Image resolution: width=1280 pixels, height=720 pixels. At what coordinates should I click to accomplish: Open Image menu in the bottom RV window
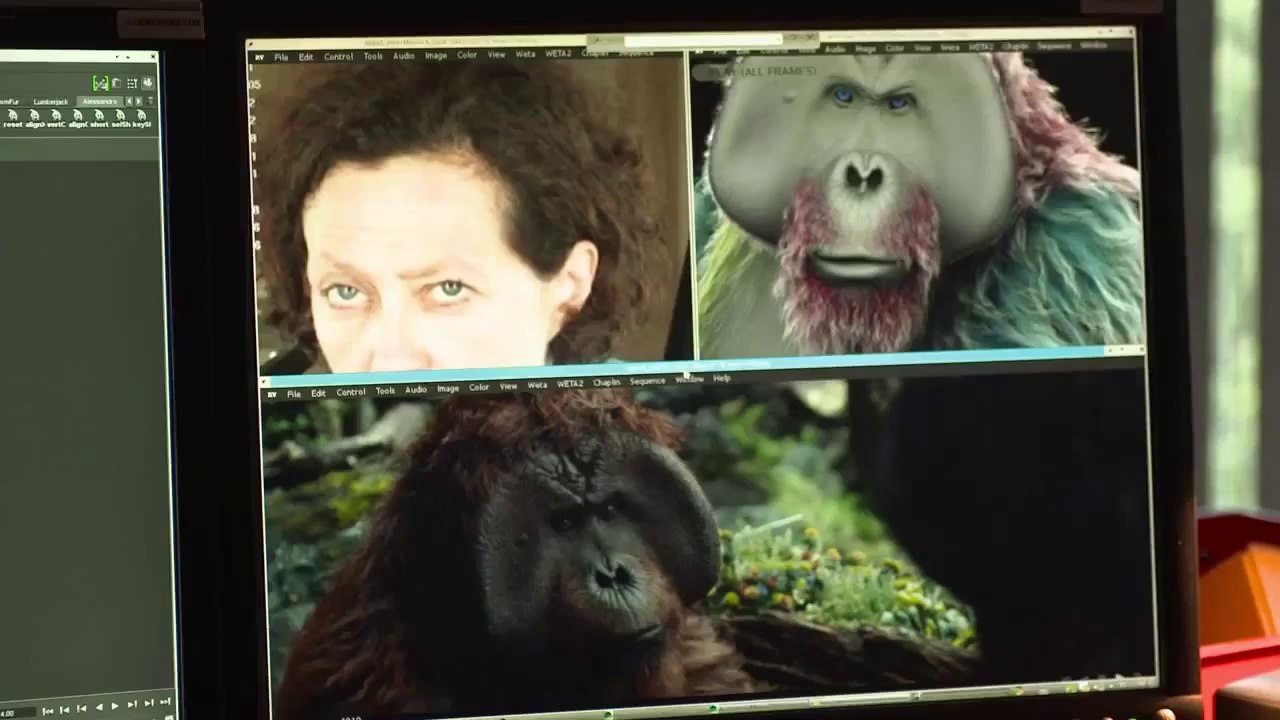coord(448,388)
